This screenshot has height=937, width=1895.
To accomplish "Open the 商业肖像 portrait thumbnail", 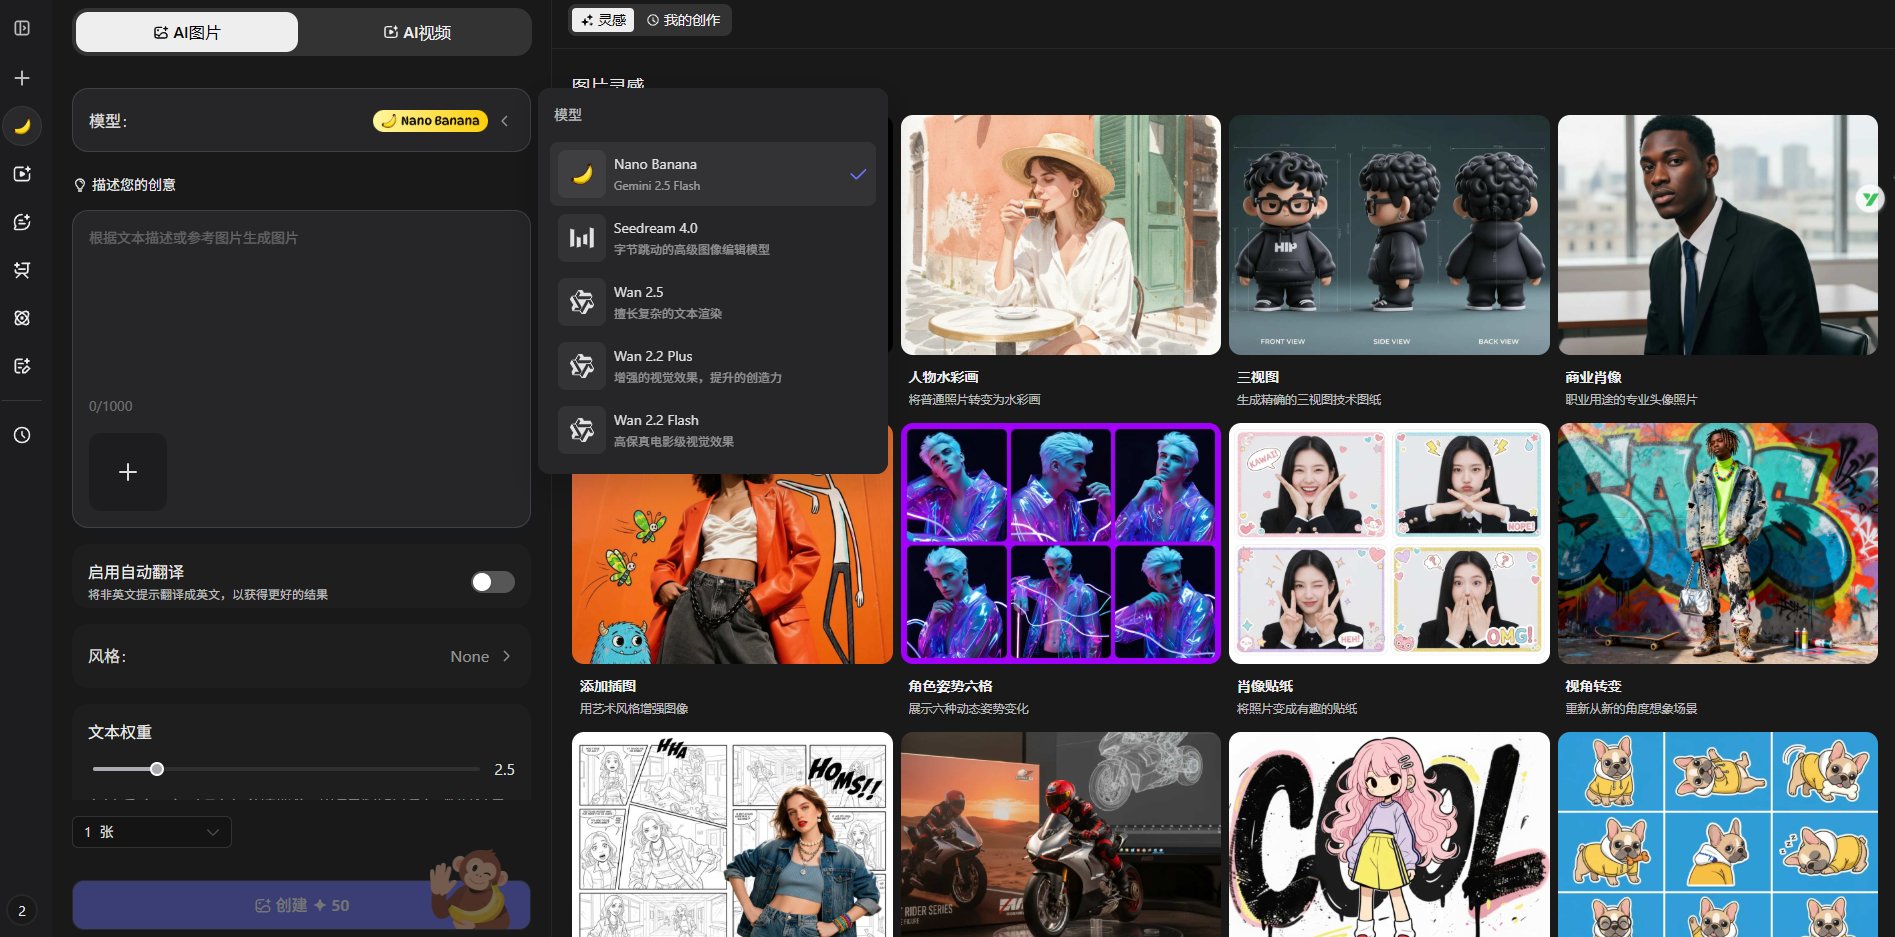I will pyautogui.click(x=1717, y=235).
